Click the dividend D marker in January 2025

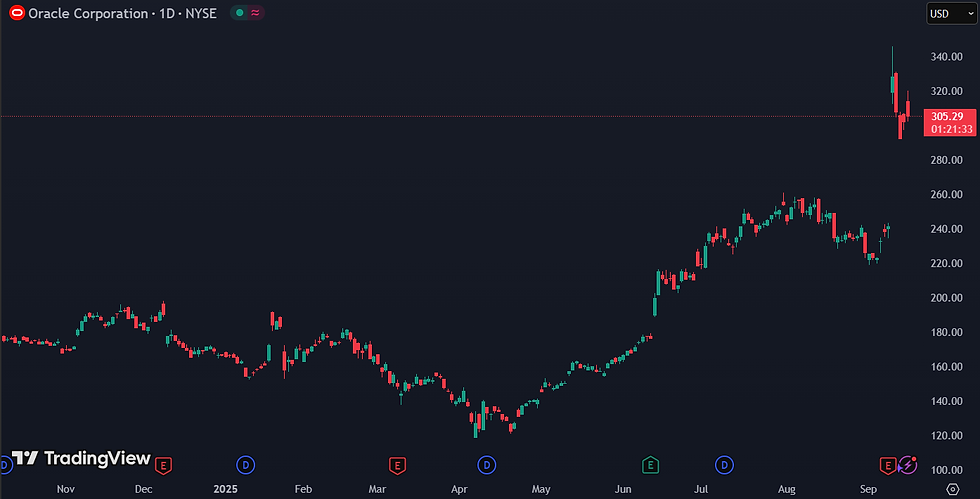click(x=246, y=465)
